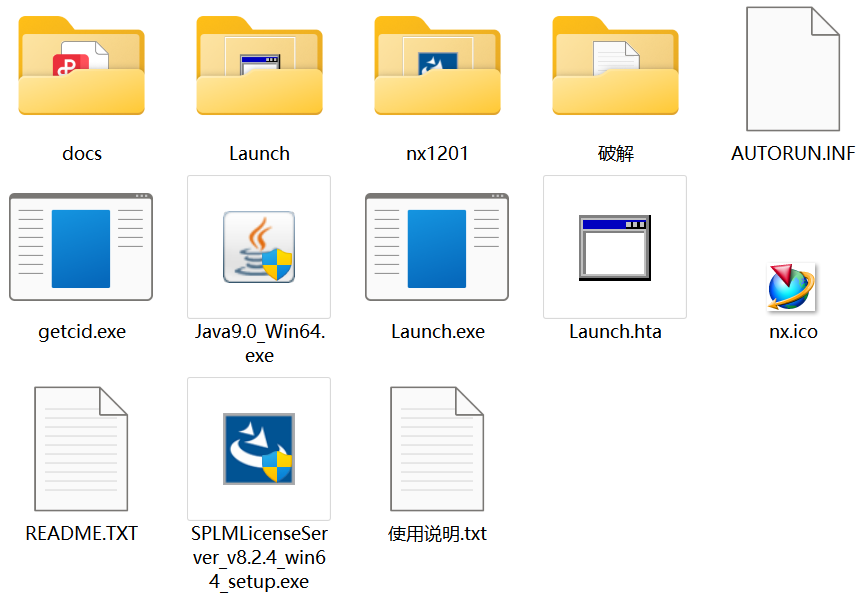
Task: Select the AUTORUN.INF blank file icon
Action: point(793,69)
